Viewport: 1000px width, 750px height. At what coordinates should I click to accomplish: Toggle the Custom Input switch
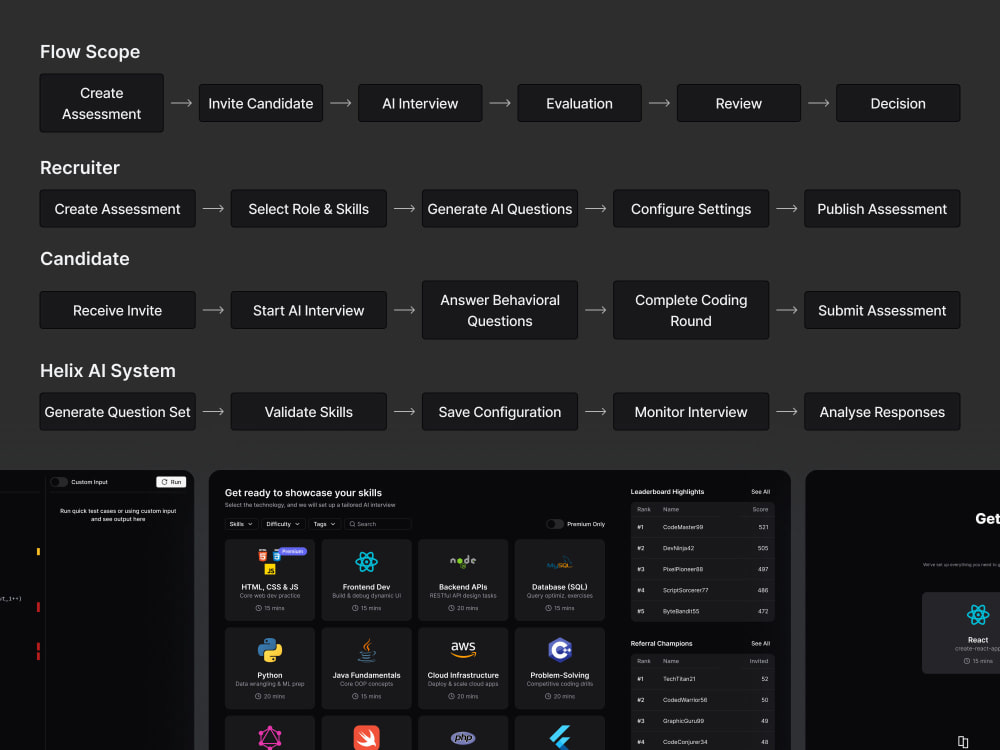(59, 482)
